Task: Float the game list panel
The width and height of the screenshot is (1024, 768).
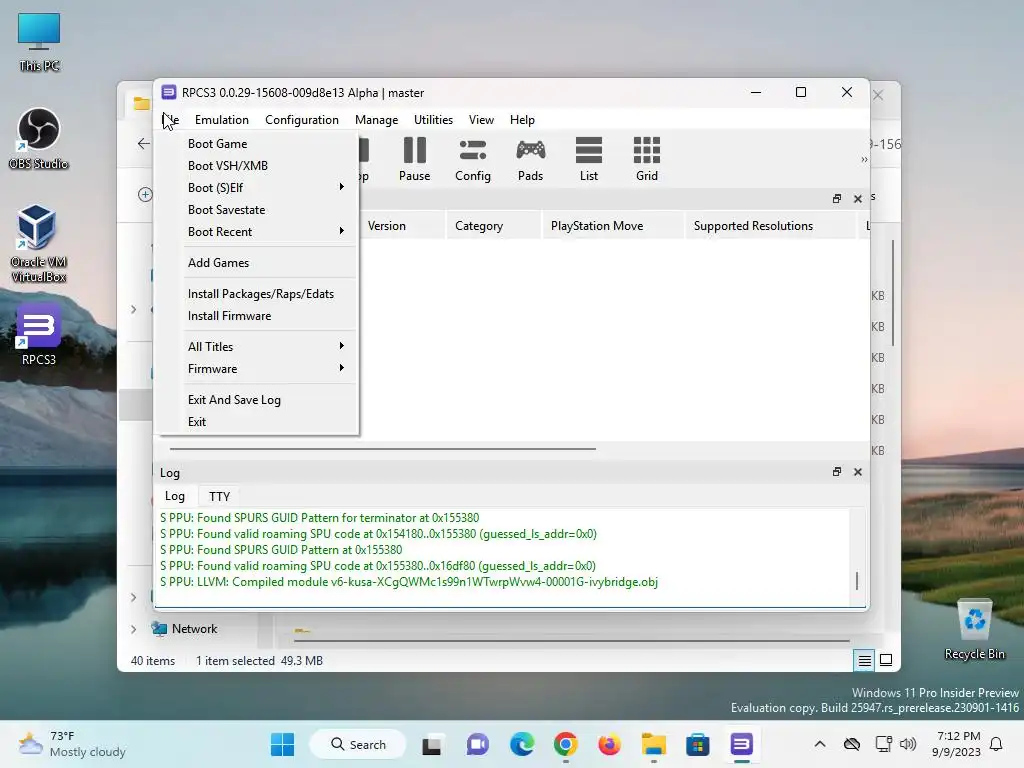Action: 837,199
